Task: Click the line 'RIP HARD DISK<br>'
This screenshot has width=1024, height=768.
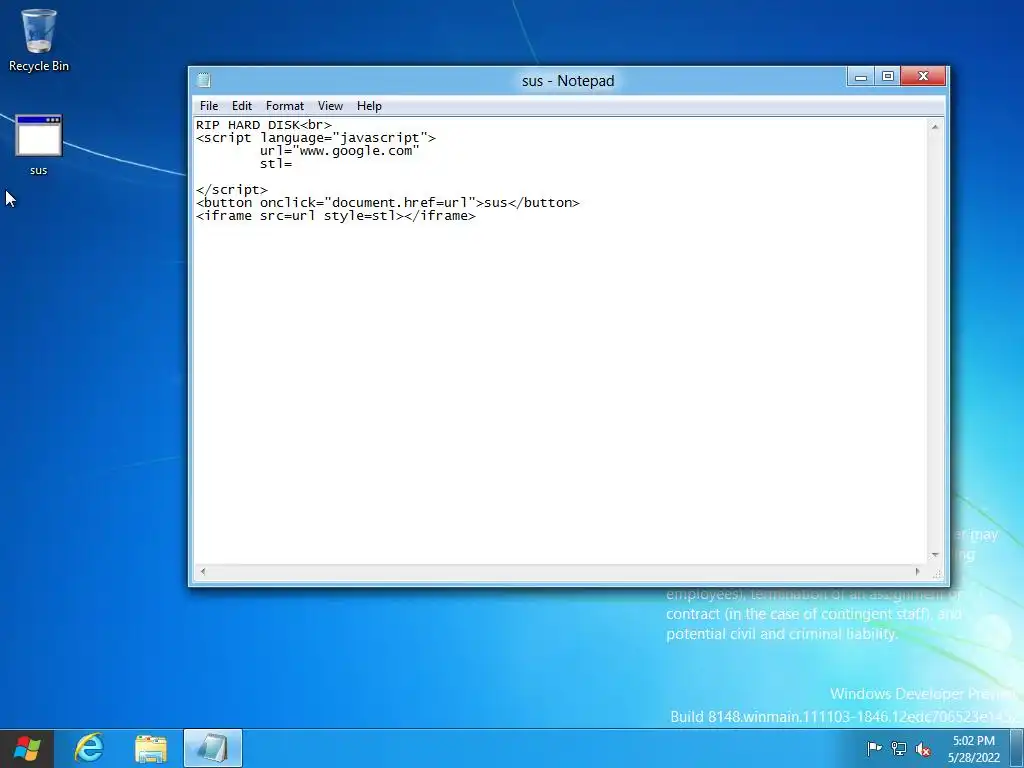Action: 264,125
